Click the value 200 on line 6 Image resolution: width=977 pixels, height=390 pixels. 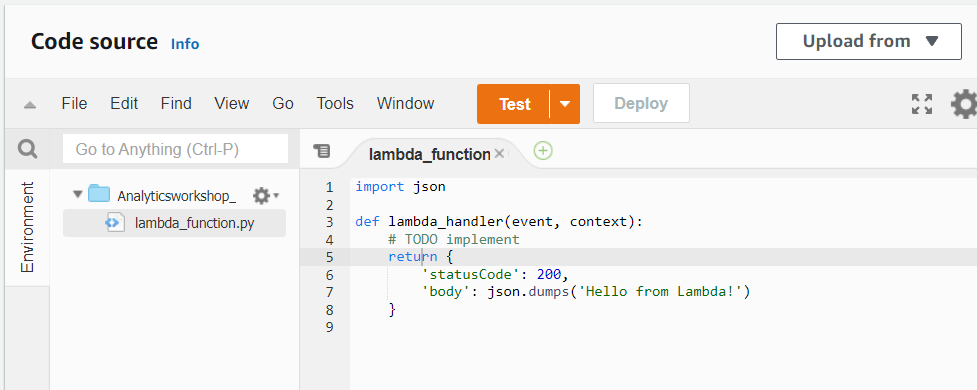click(549, 274)
